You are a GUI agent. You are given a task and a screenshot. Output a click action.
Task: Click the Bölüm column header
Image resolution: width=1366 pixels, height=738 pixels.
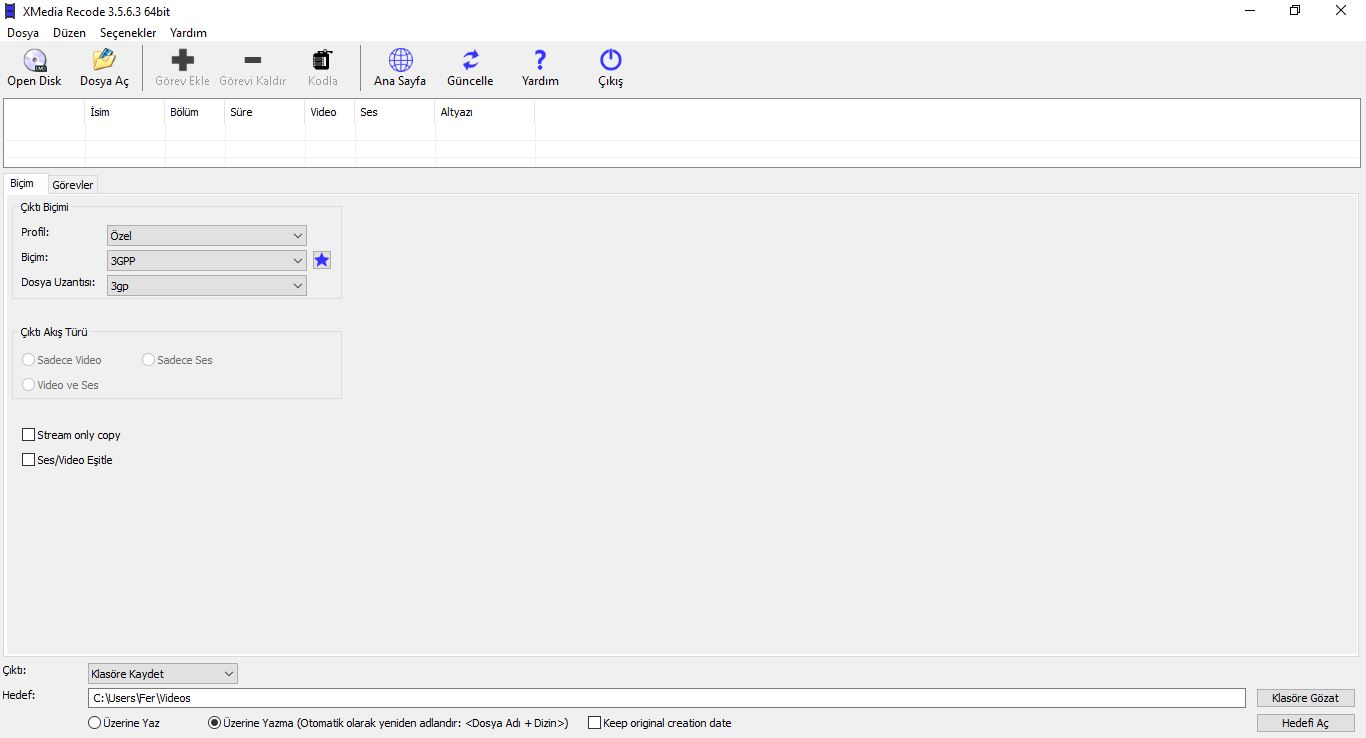(195, 112)
